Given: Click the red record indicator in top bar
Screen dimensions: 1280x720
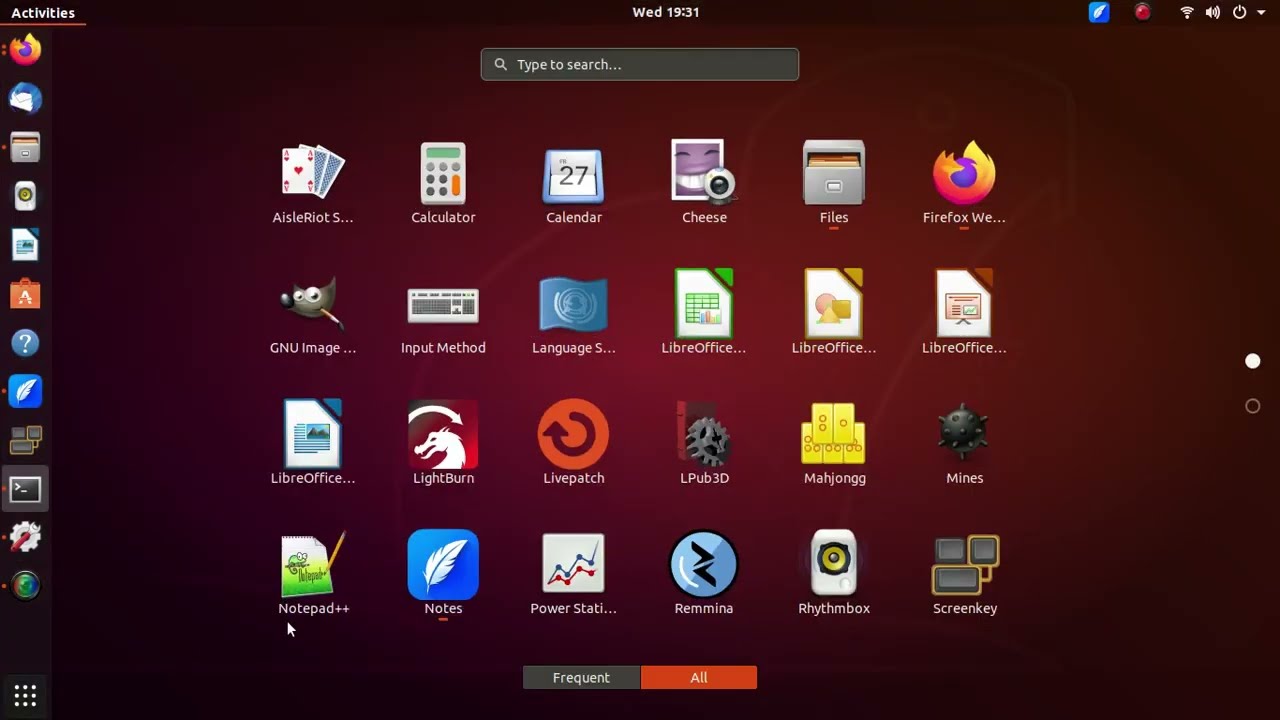Looking at the screenshot, I should pyautogui.click(x=1142, y=12).
